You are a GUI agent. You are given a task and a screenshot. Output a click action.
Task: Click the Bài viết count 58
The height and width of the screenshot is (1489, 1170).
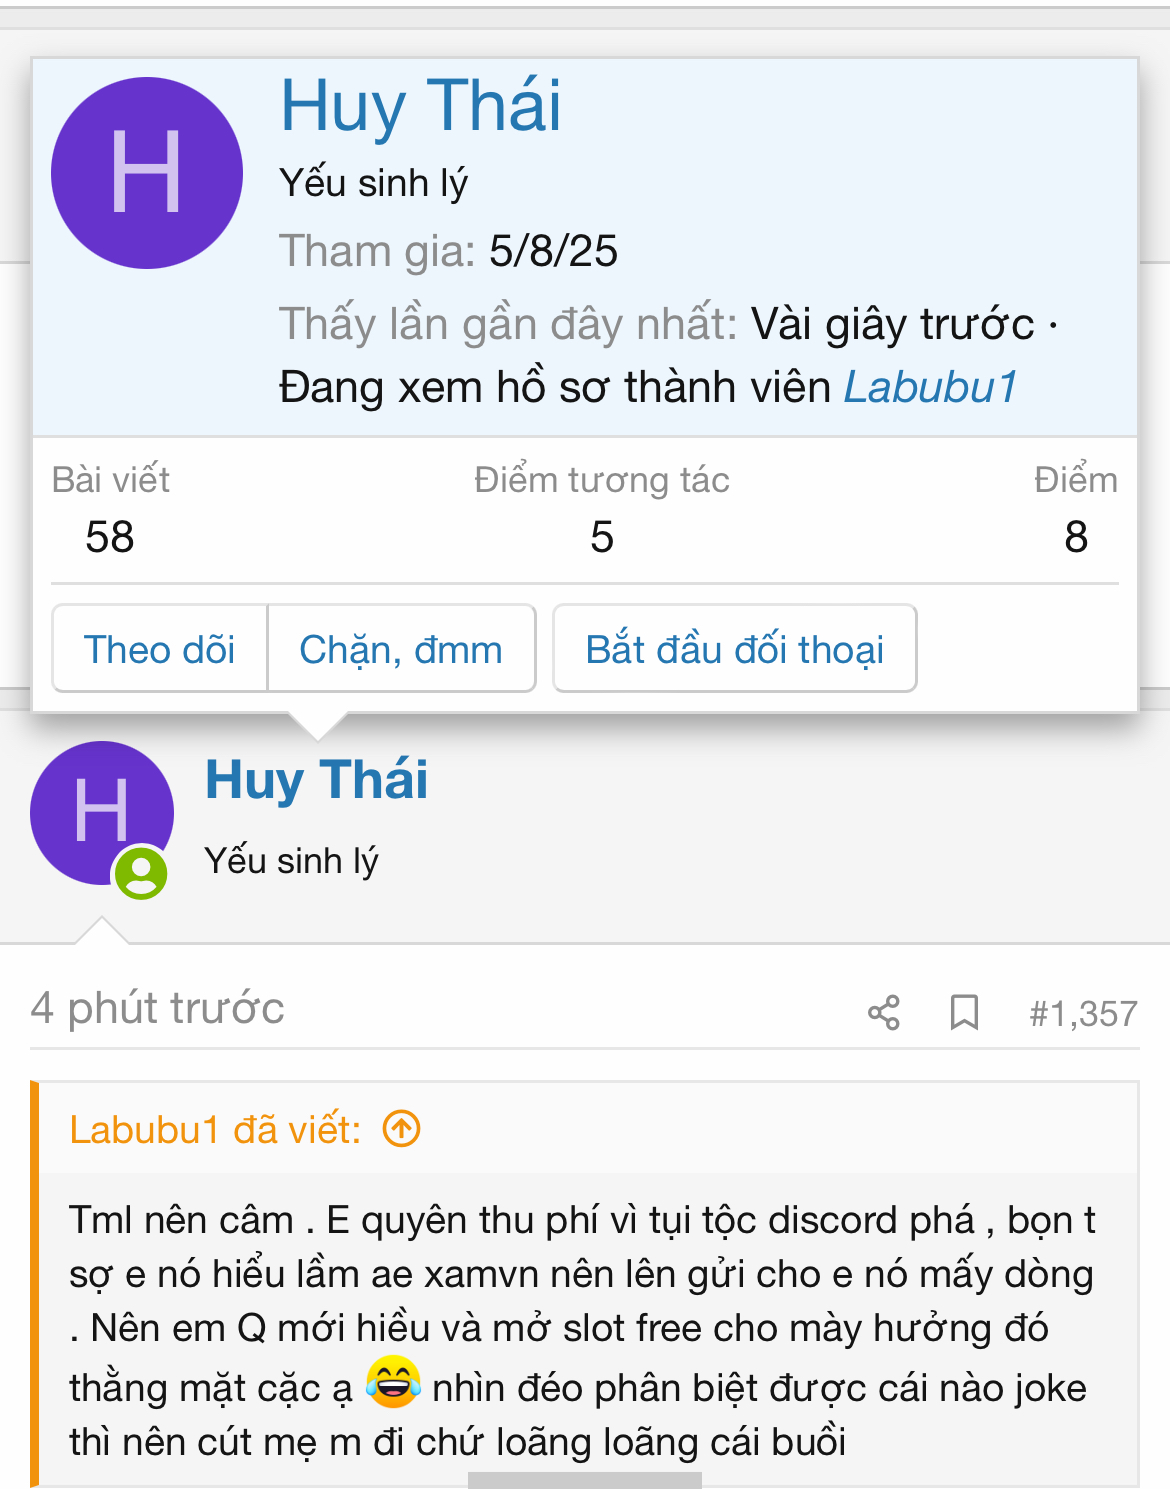[x=110, y=537]
